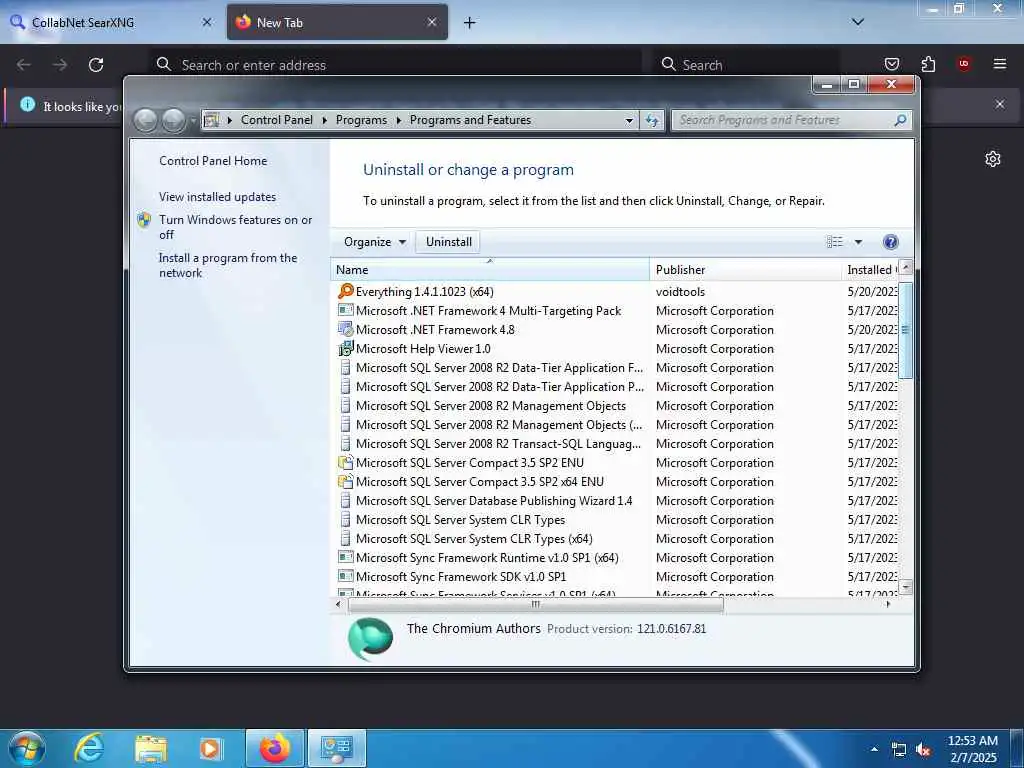Expand the address bar history dropdown

[x=629, y=120]
